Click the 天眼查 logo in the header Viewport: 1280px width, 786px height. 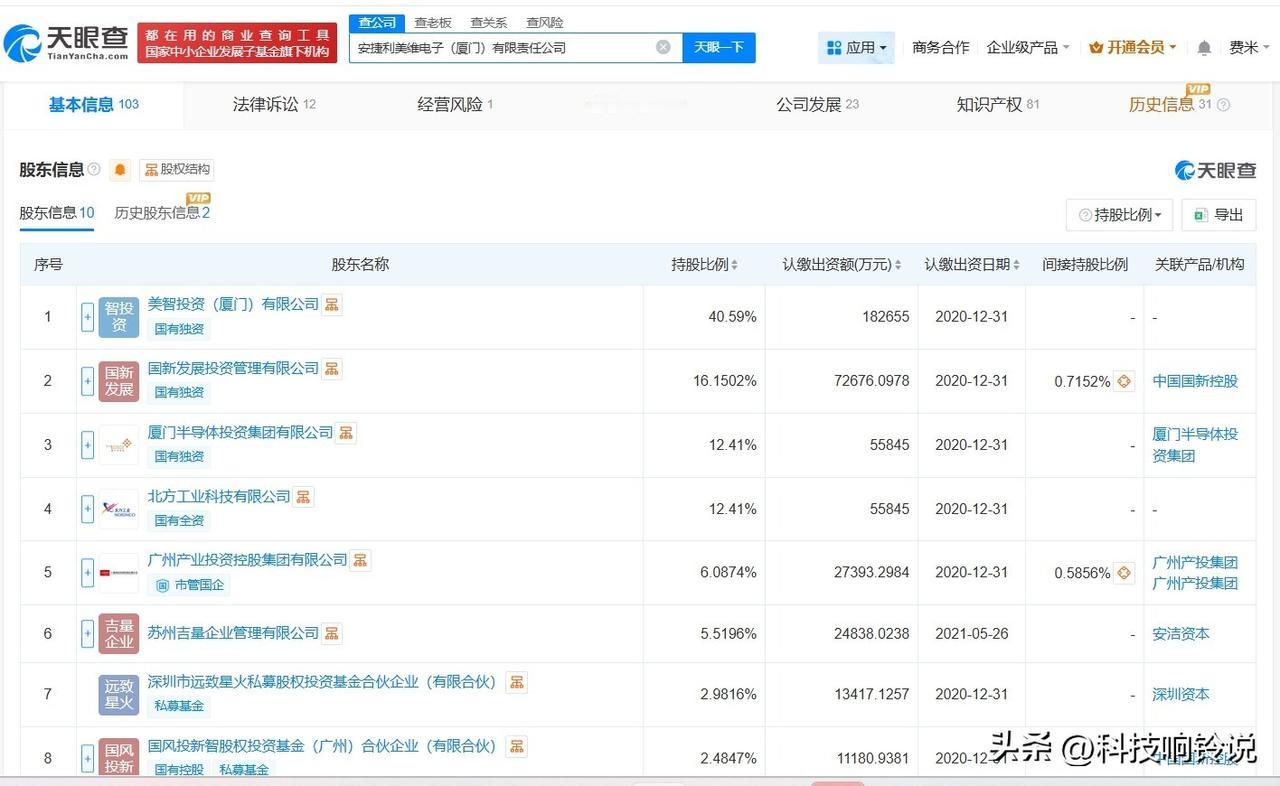pyautogui.click(x=67, y=42)
